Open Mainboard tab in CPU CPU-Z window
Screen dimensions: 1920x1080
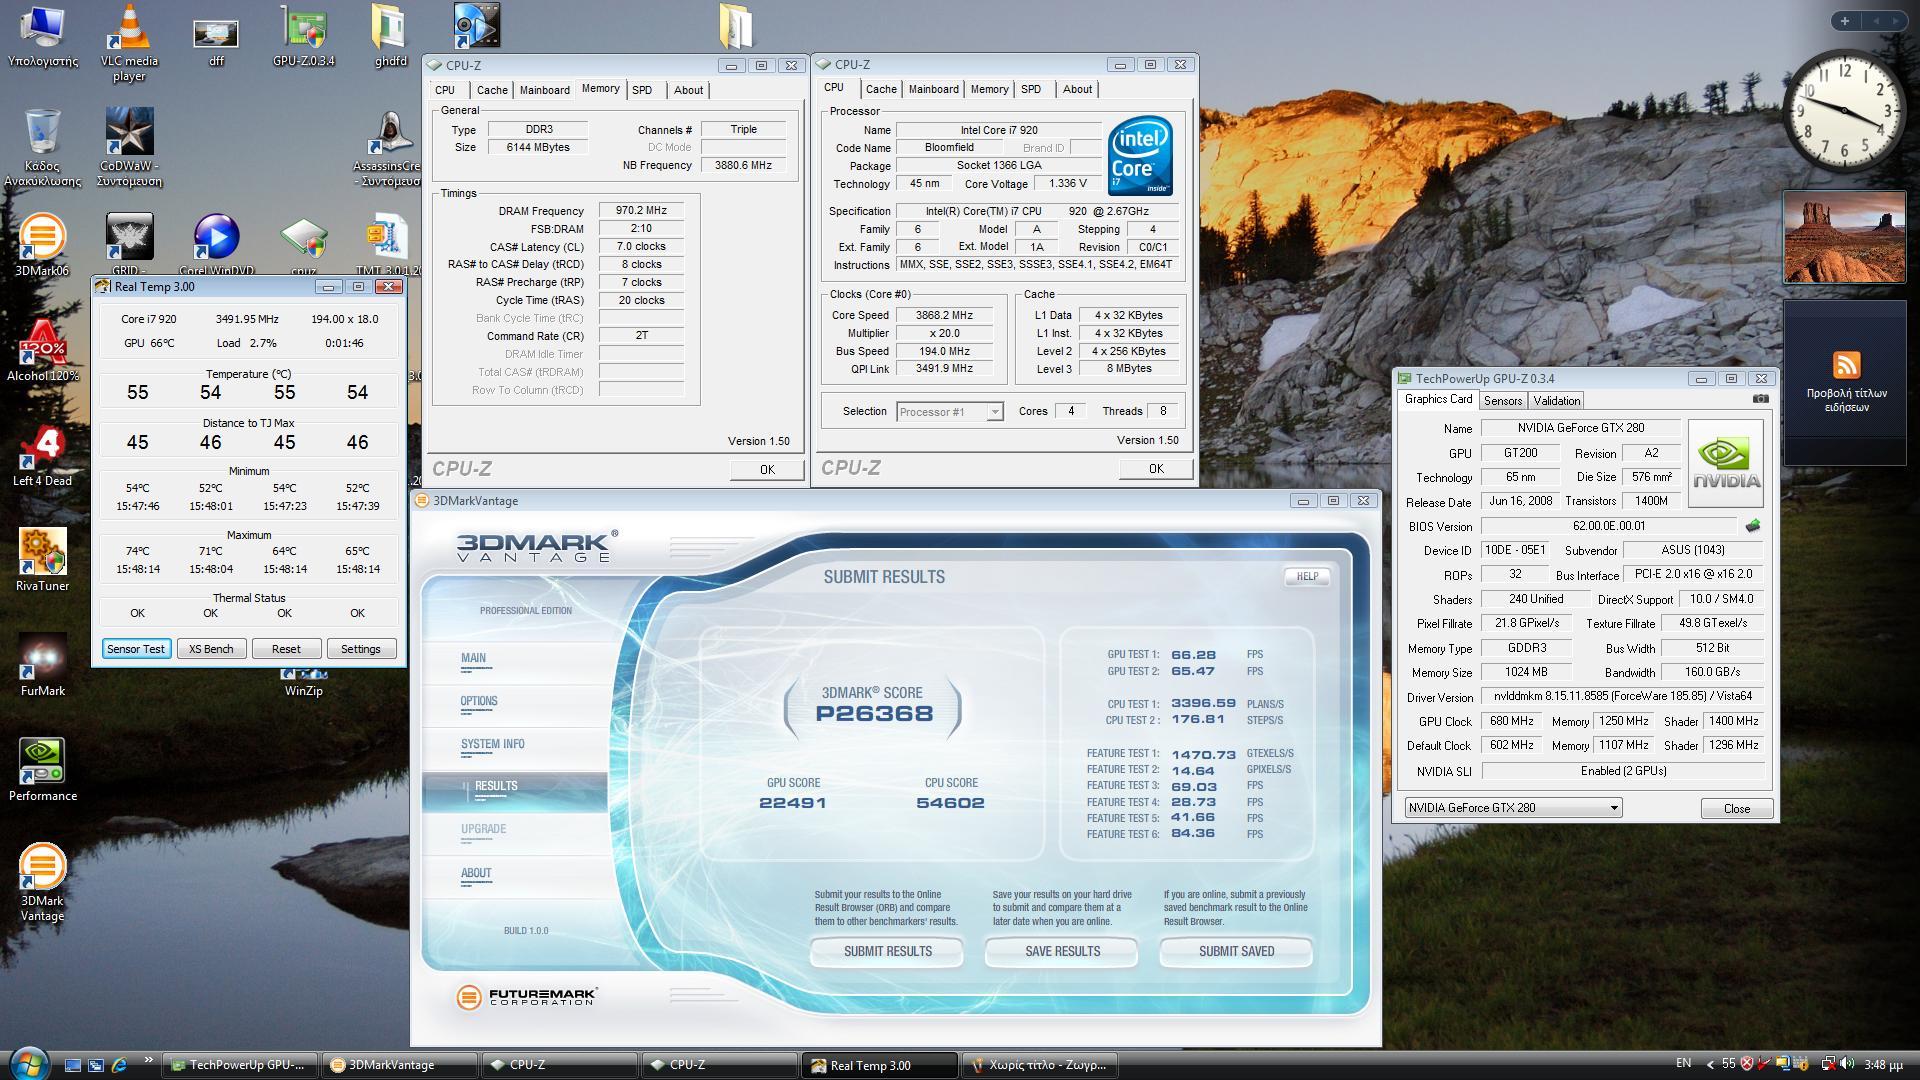pyautogui.click(x=933, y=90)
